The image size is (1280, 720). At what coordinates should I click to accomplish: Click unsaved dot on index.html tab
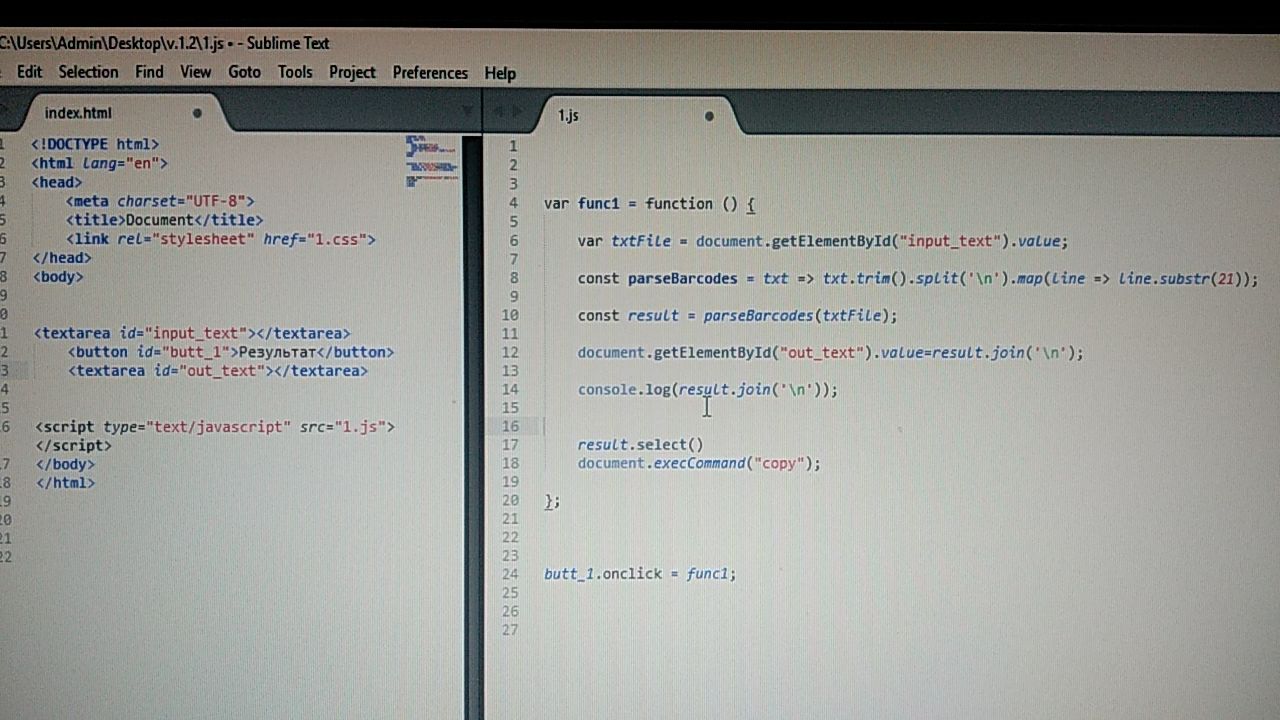pyautogui.click(x=197, y=113)
